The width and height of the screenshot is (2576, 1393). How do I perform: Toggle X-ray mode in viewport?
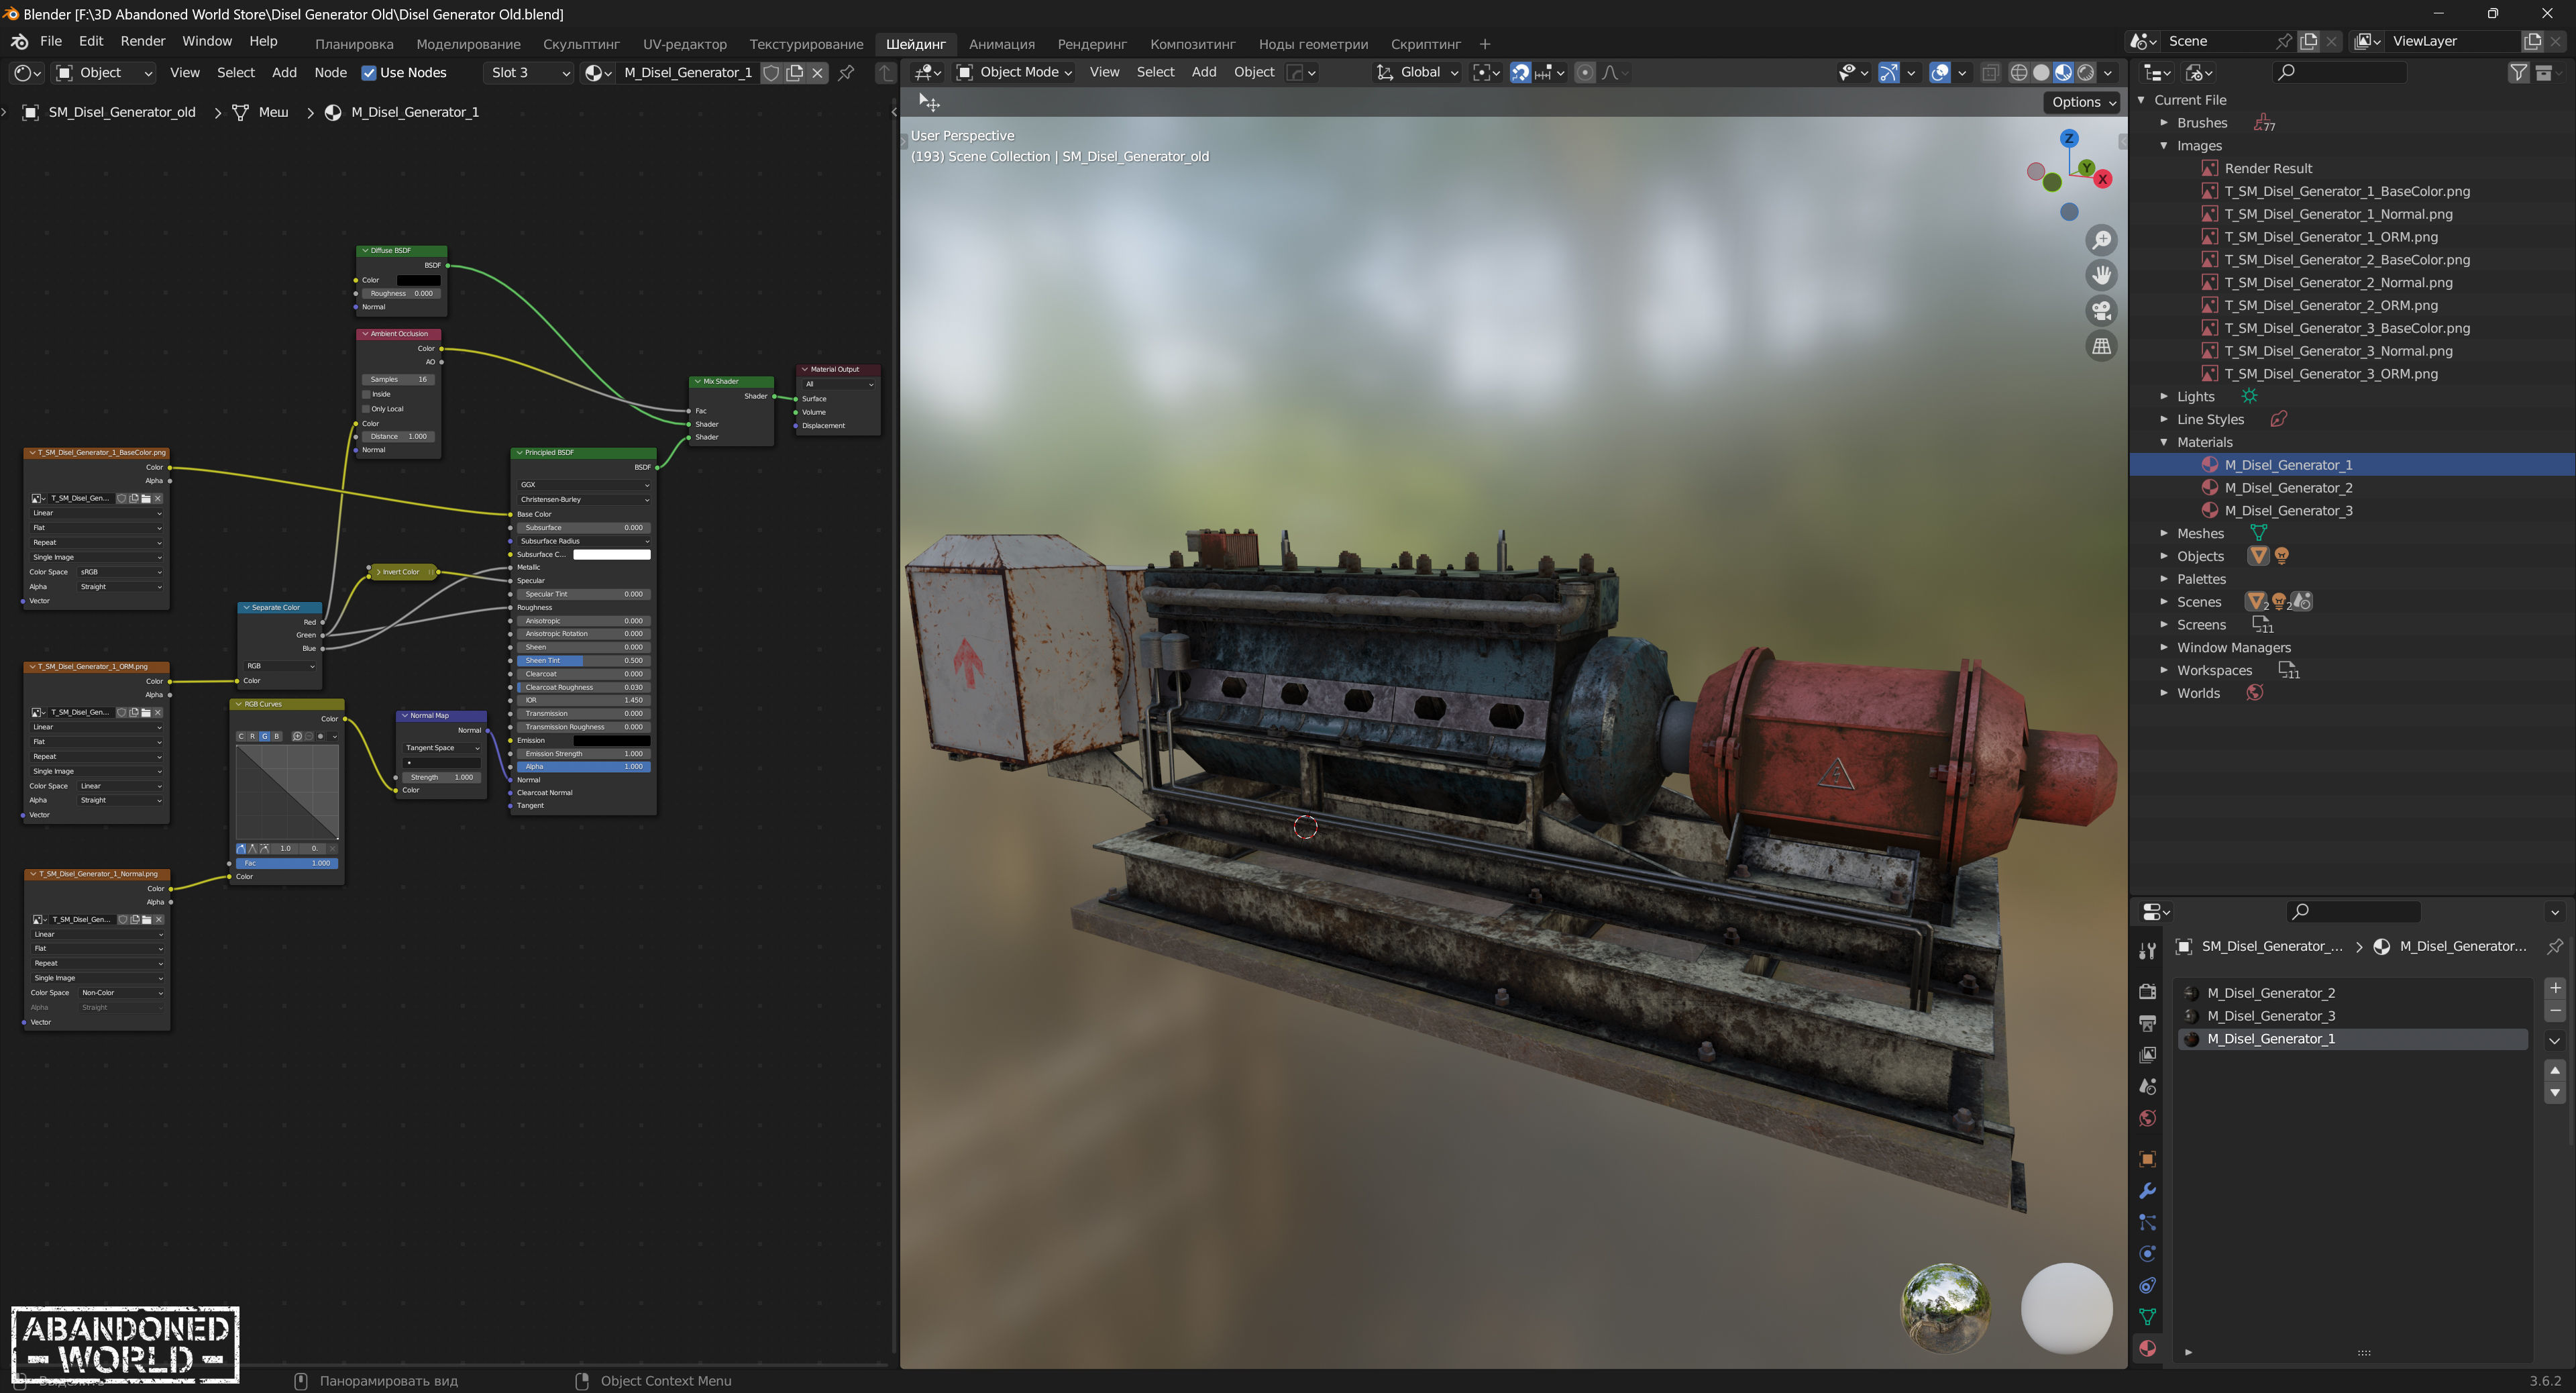tap(1991, 72)
